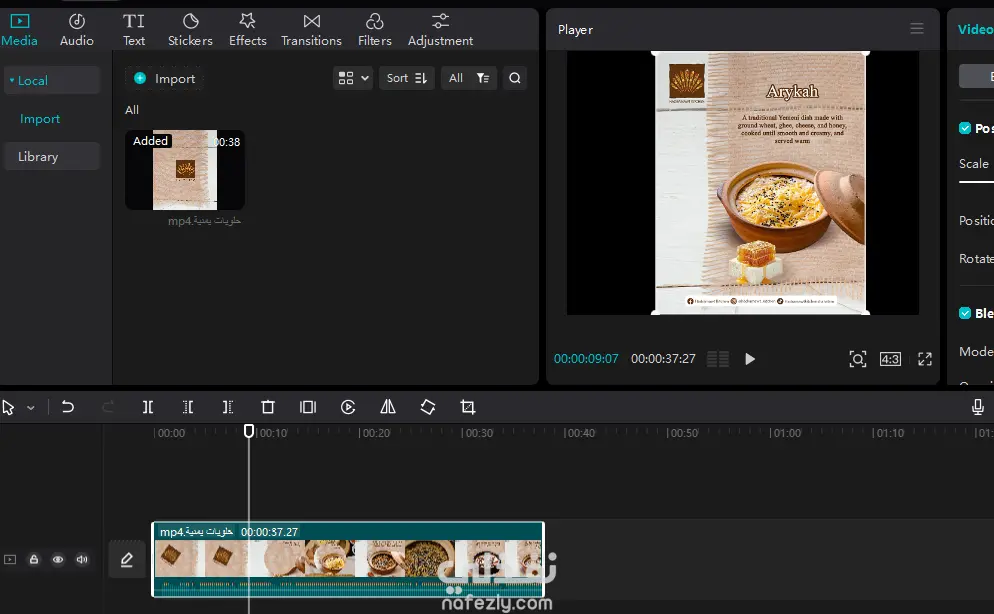Toggle the track lock icon
This screenshot has height=614, width=994.
click(34, 560)
